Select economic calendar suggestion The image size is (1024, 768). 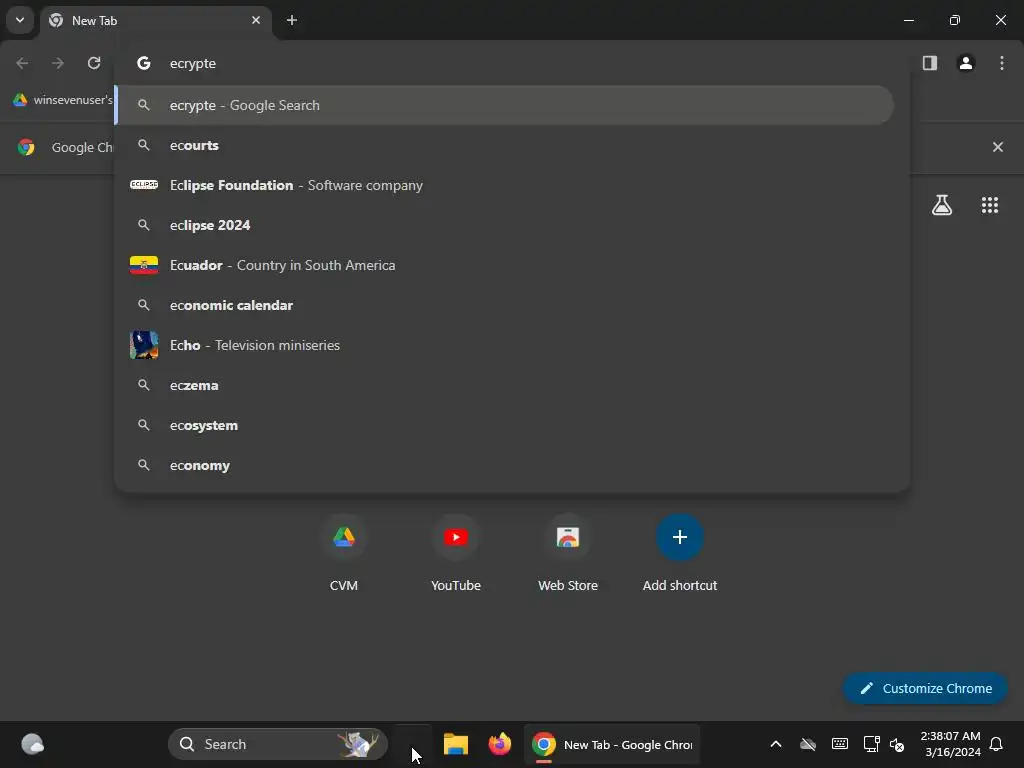[x=512, y=306]
